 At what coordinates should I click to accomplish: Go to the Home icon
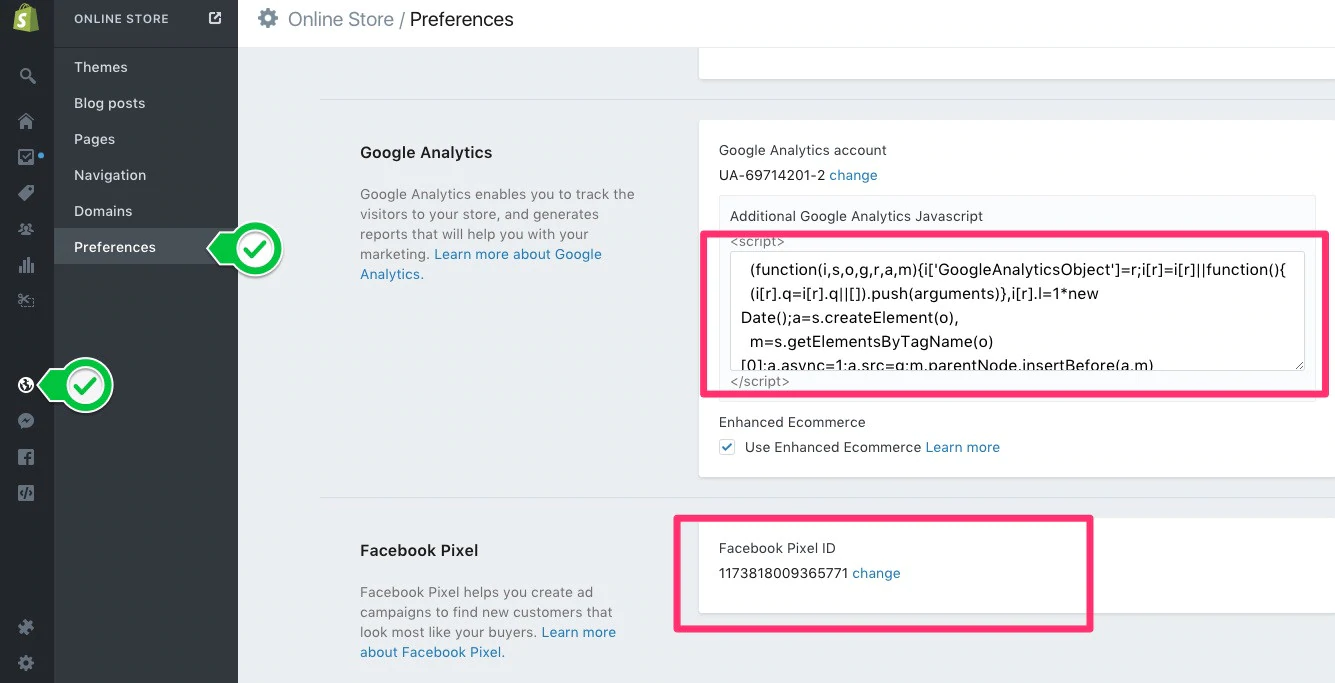[x=26, y=121]
